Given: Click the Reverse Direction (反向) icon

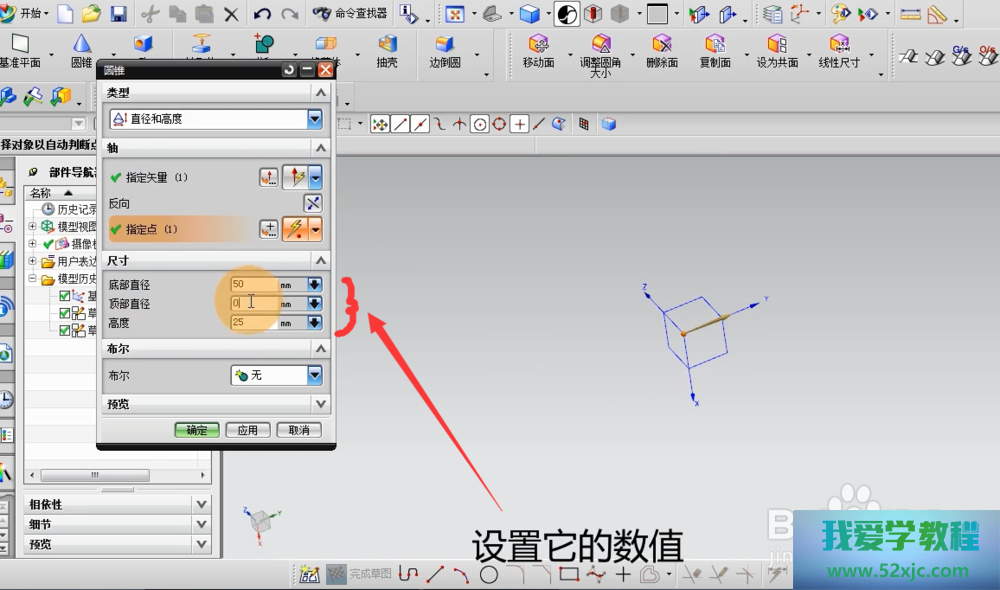Looking at the screenshot, I should pos(313,203).
